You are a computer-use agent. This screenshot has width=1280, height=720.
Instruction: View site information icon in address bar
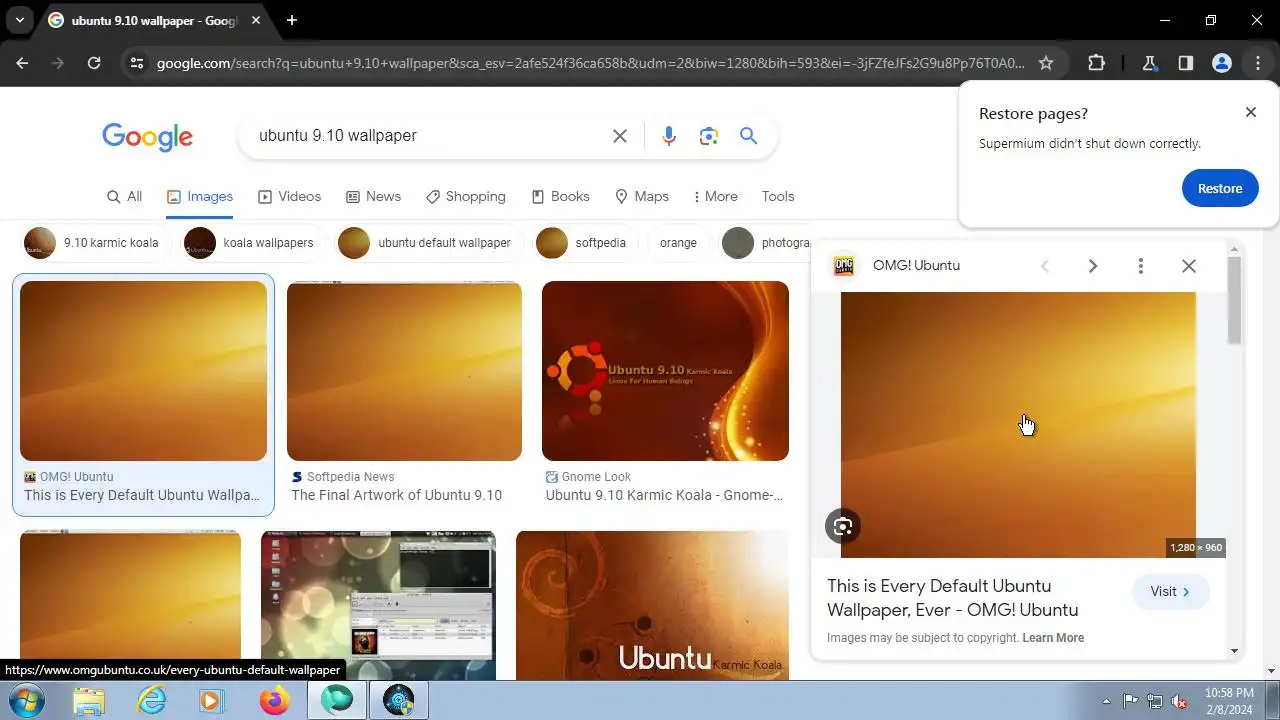(x=137, y=63)
